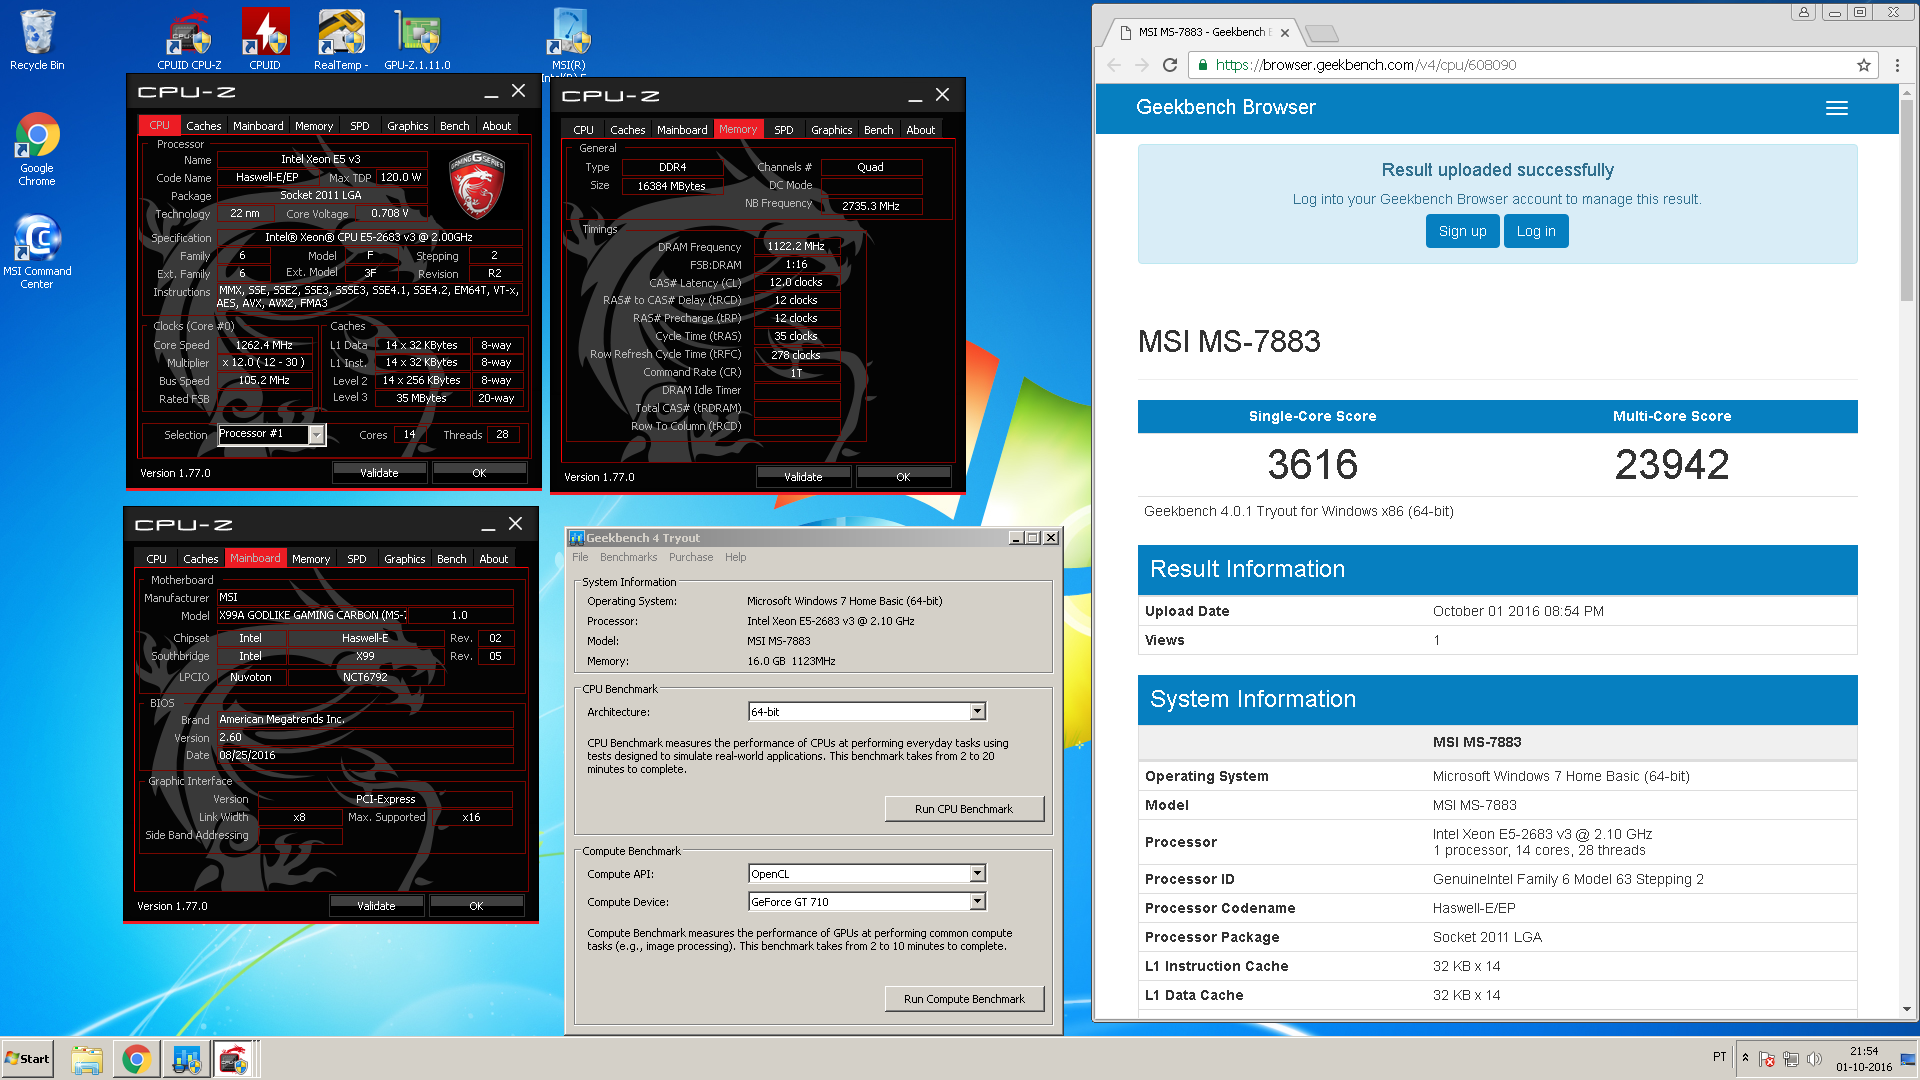Click Chrome user profile icon
The image size is (1920, 1080).
click(x=1804, y=12)
